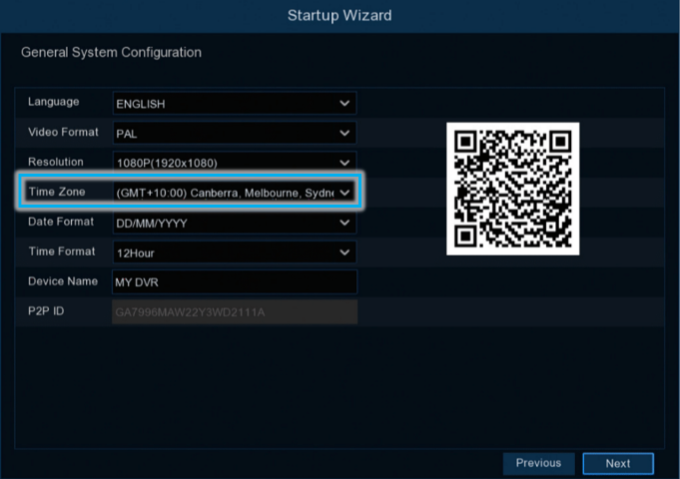Viewport: 680px width, 479px height.
Task: Expand the highlighted Time Zone dropdown
Action: coord(233,192)
